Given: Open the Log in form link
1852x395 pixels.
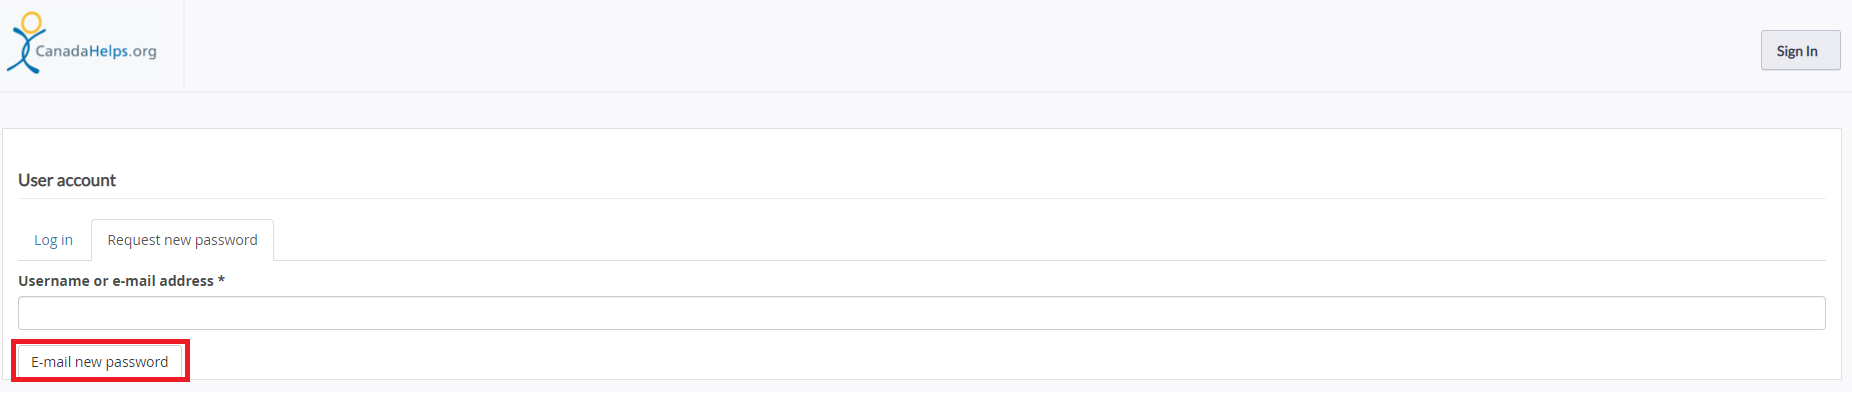Looking at the screenshot, I should 53,240.
